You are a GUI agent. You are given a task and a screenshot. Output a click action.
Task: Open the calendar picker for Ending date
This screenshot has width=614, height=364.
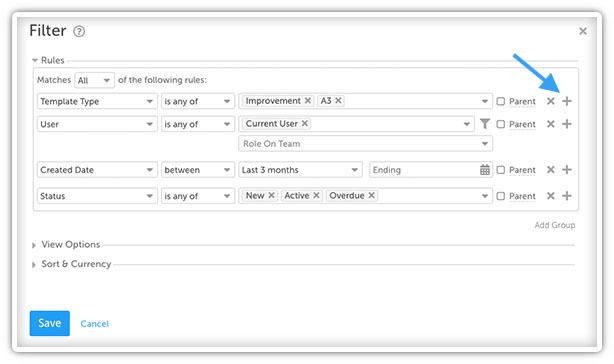coord(485,170)
